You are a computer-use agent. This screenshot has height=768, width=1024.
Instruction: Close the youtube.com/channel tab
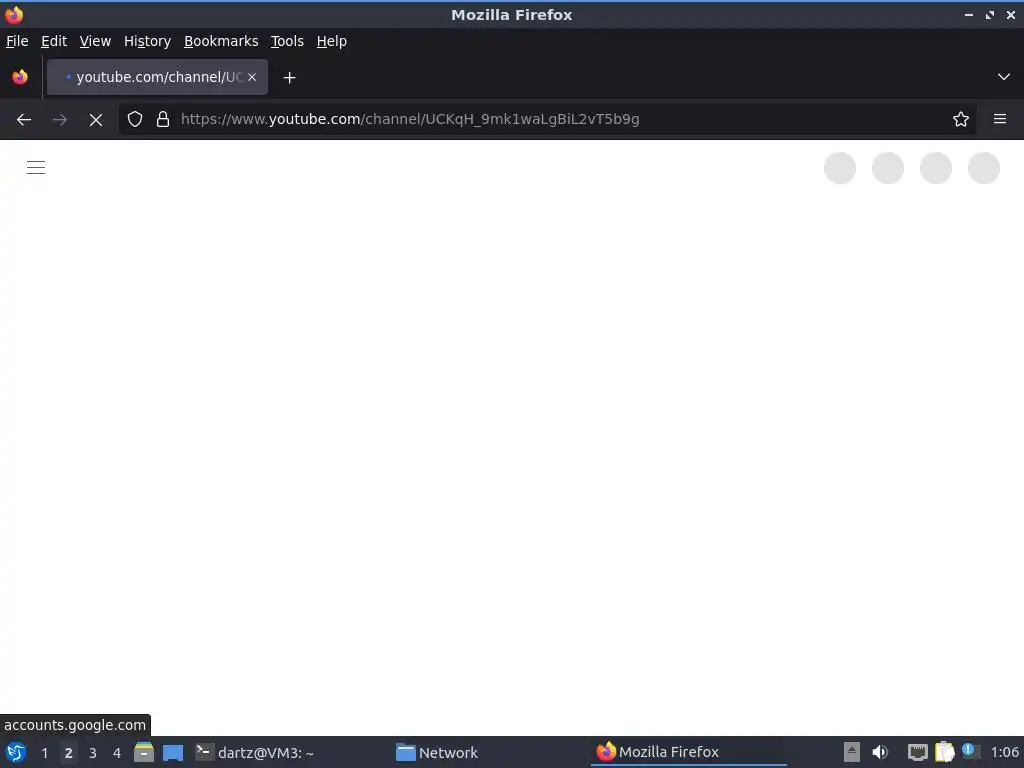tap(252, 77)
